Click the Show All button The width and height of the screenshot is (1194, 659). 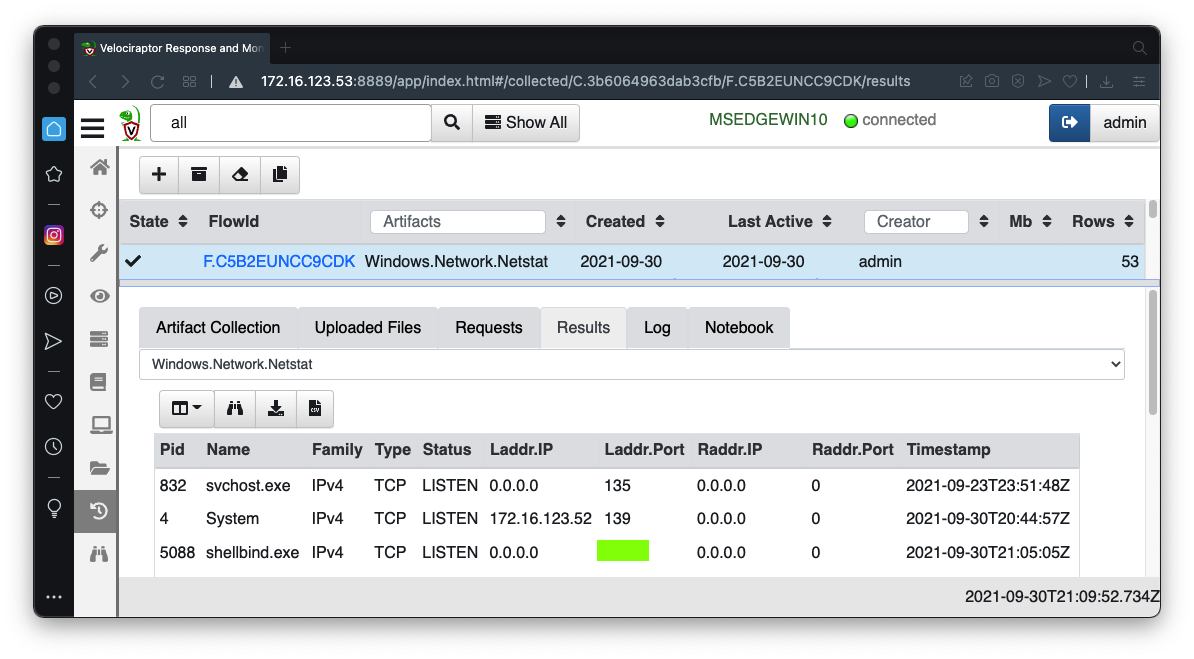coord(526,122)
